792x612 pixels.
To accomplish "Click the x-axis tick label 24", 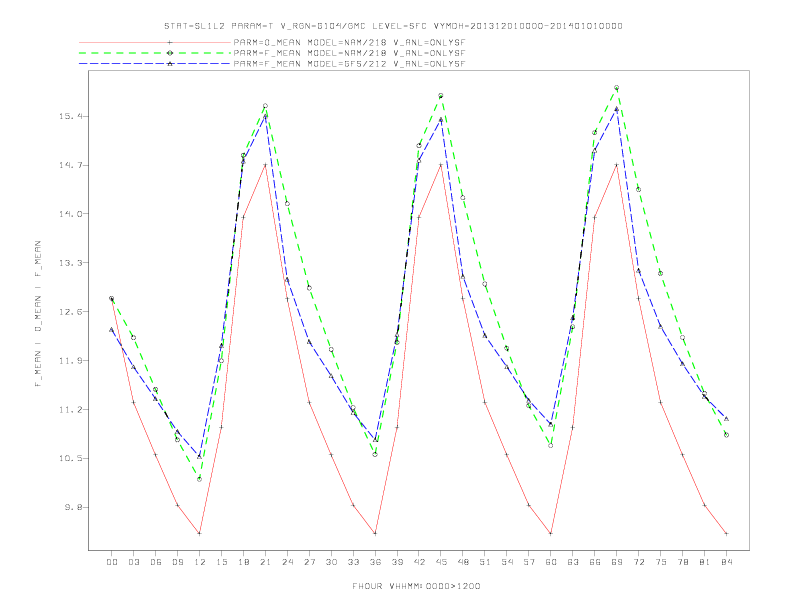I will click(x=287, y=562).
